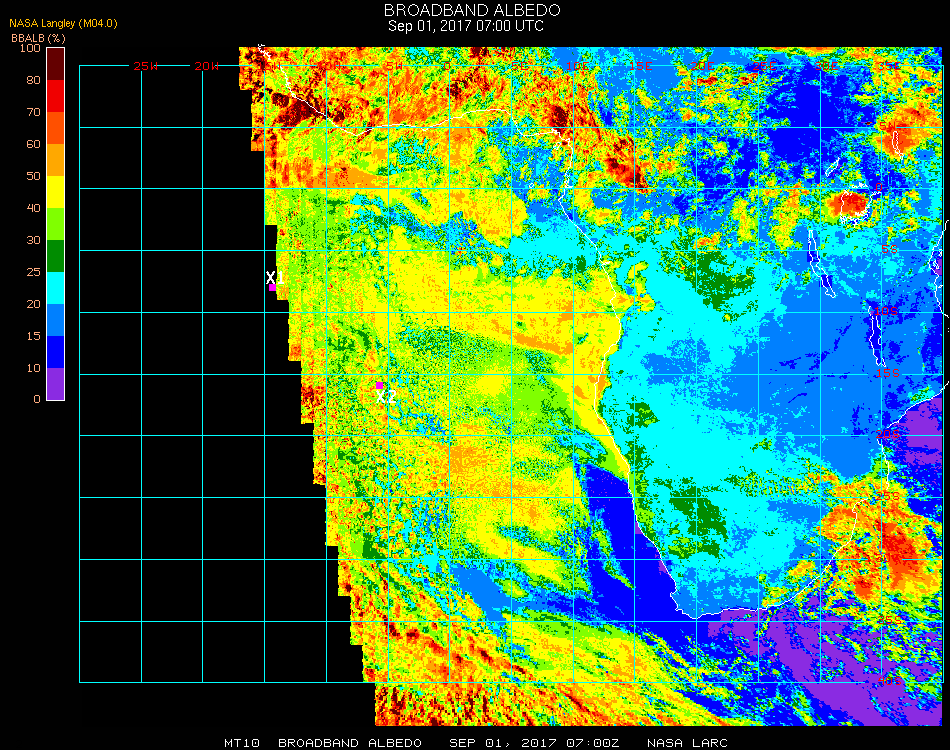Click the '10' tick on the colorbar
Image resolution: width=950 pixels, height=750 pixels.
[x=33, y=368]
